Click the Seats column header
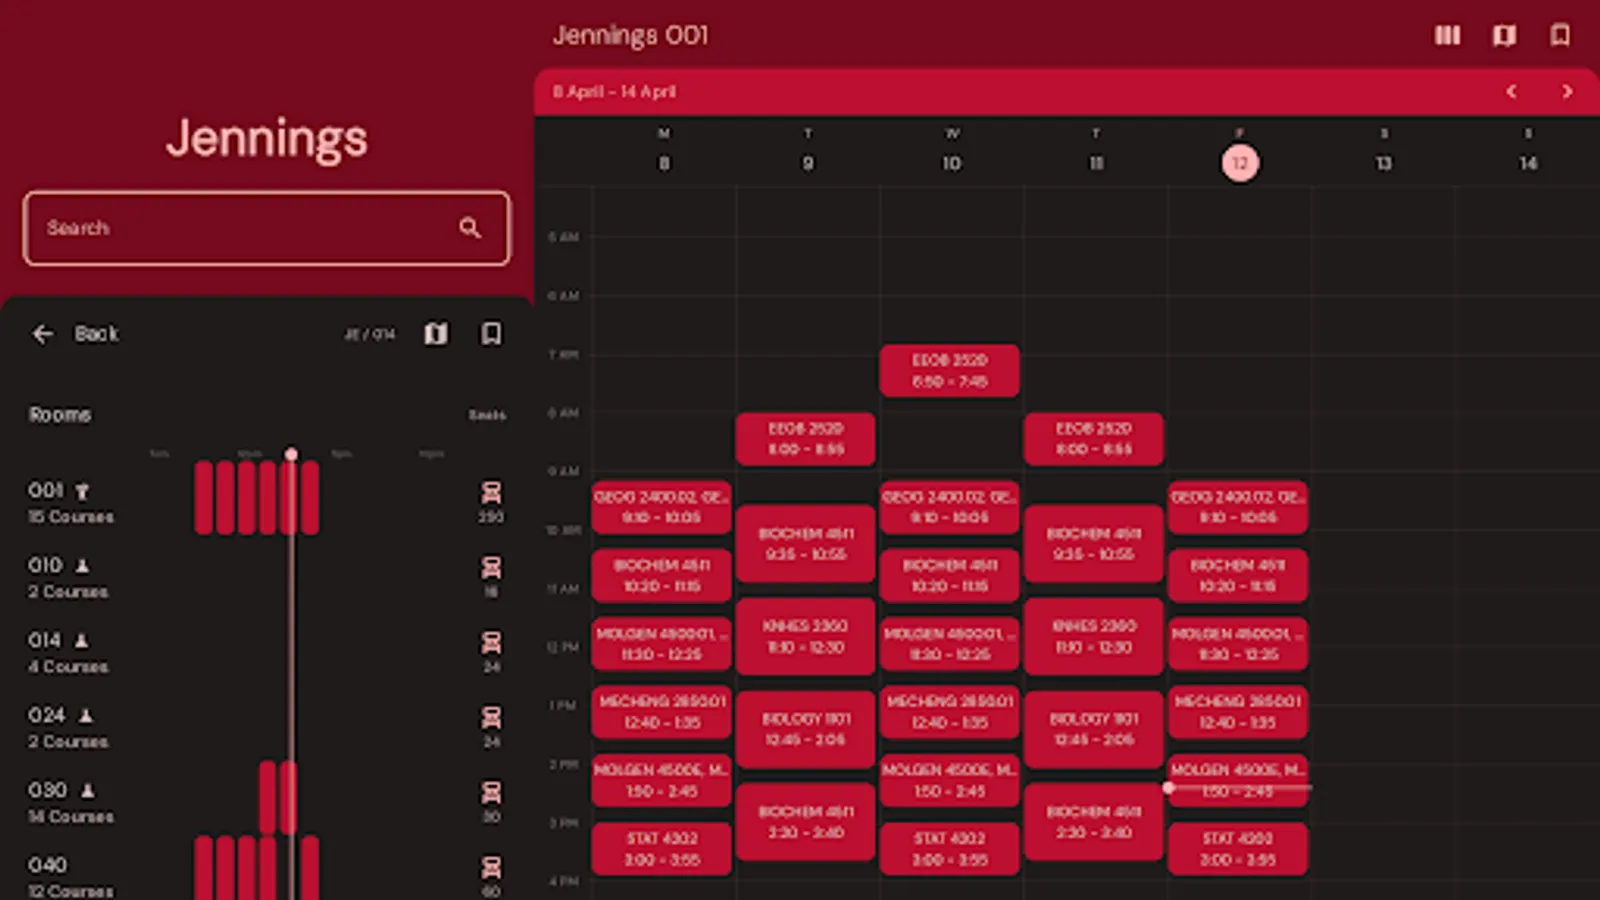The image size is (1600, 900). click(488, 414)
